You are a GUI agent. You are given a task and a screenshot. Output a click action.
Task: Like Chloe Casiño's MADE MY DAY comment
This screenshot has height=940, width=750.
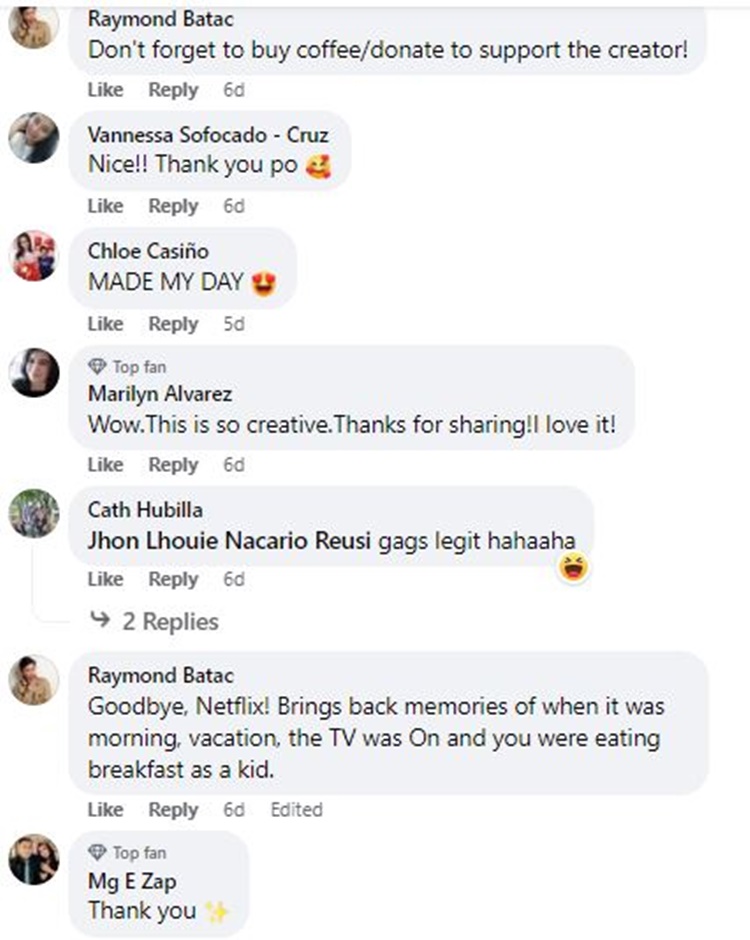tap(105, 324)
